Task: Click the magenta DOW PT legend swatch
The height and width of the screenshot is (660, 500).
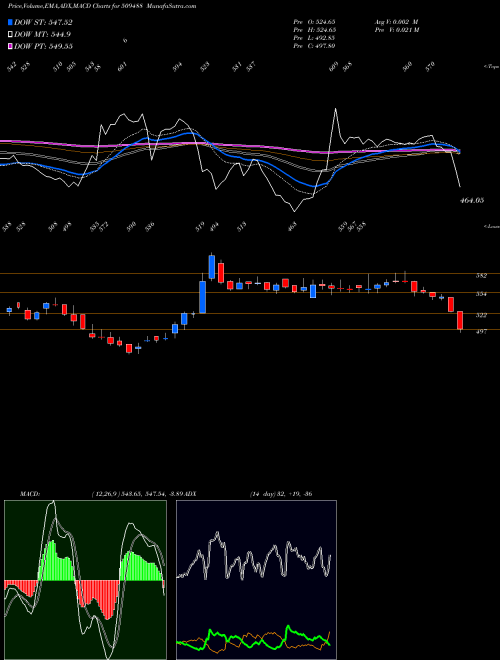Action: coord(10,46)
